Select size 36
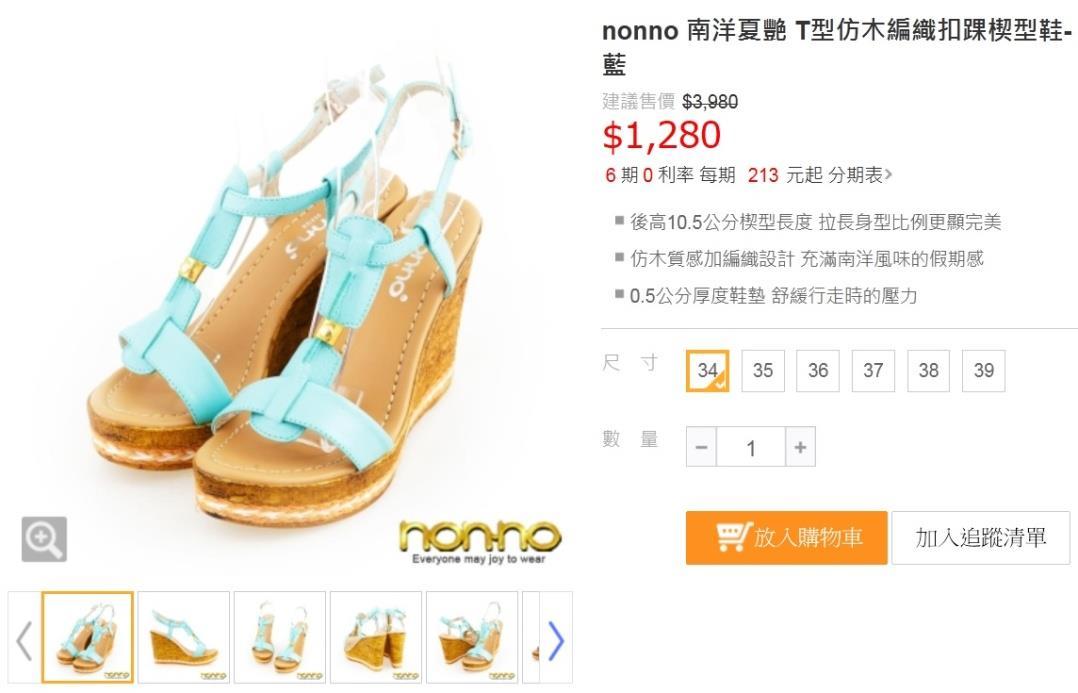1078x693 pixels. (x=818, y=371)
